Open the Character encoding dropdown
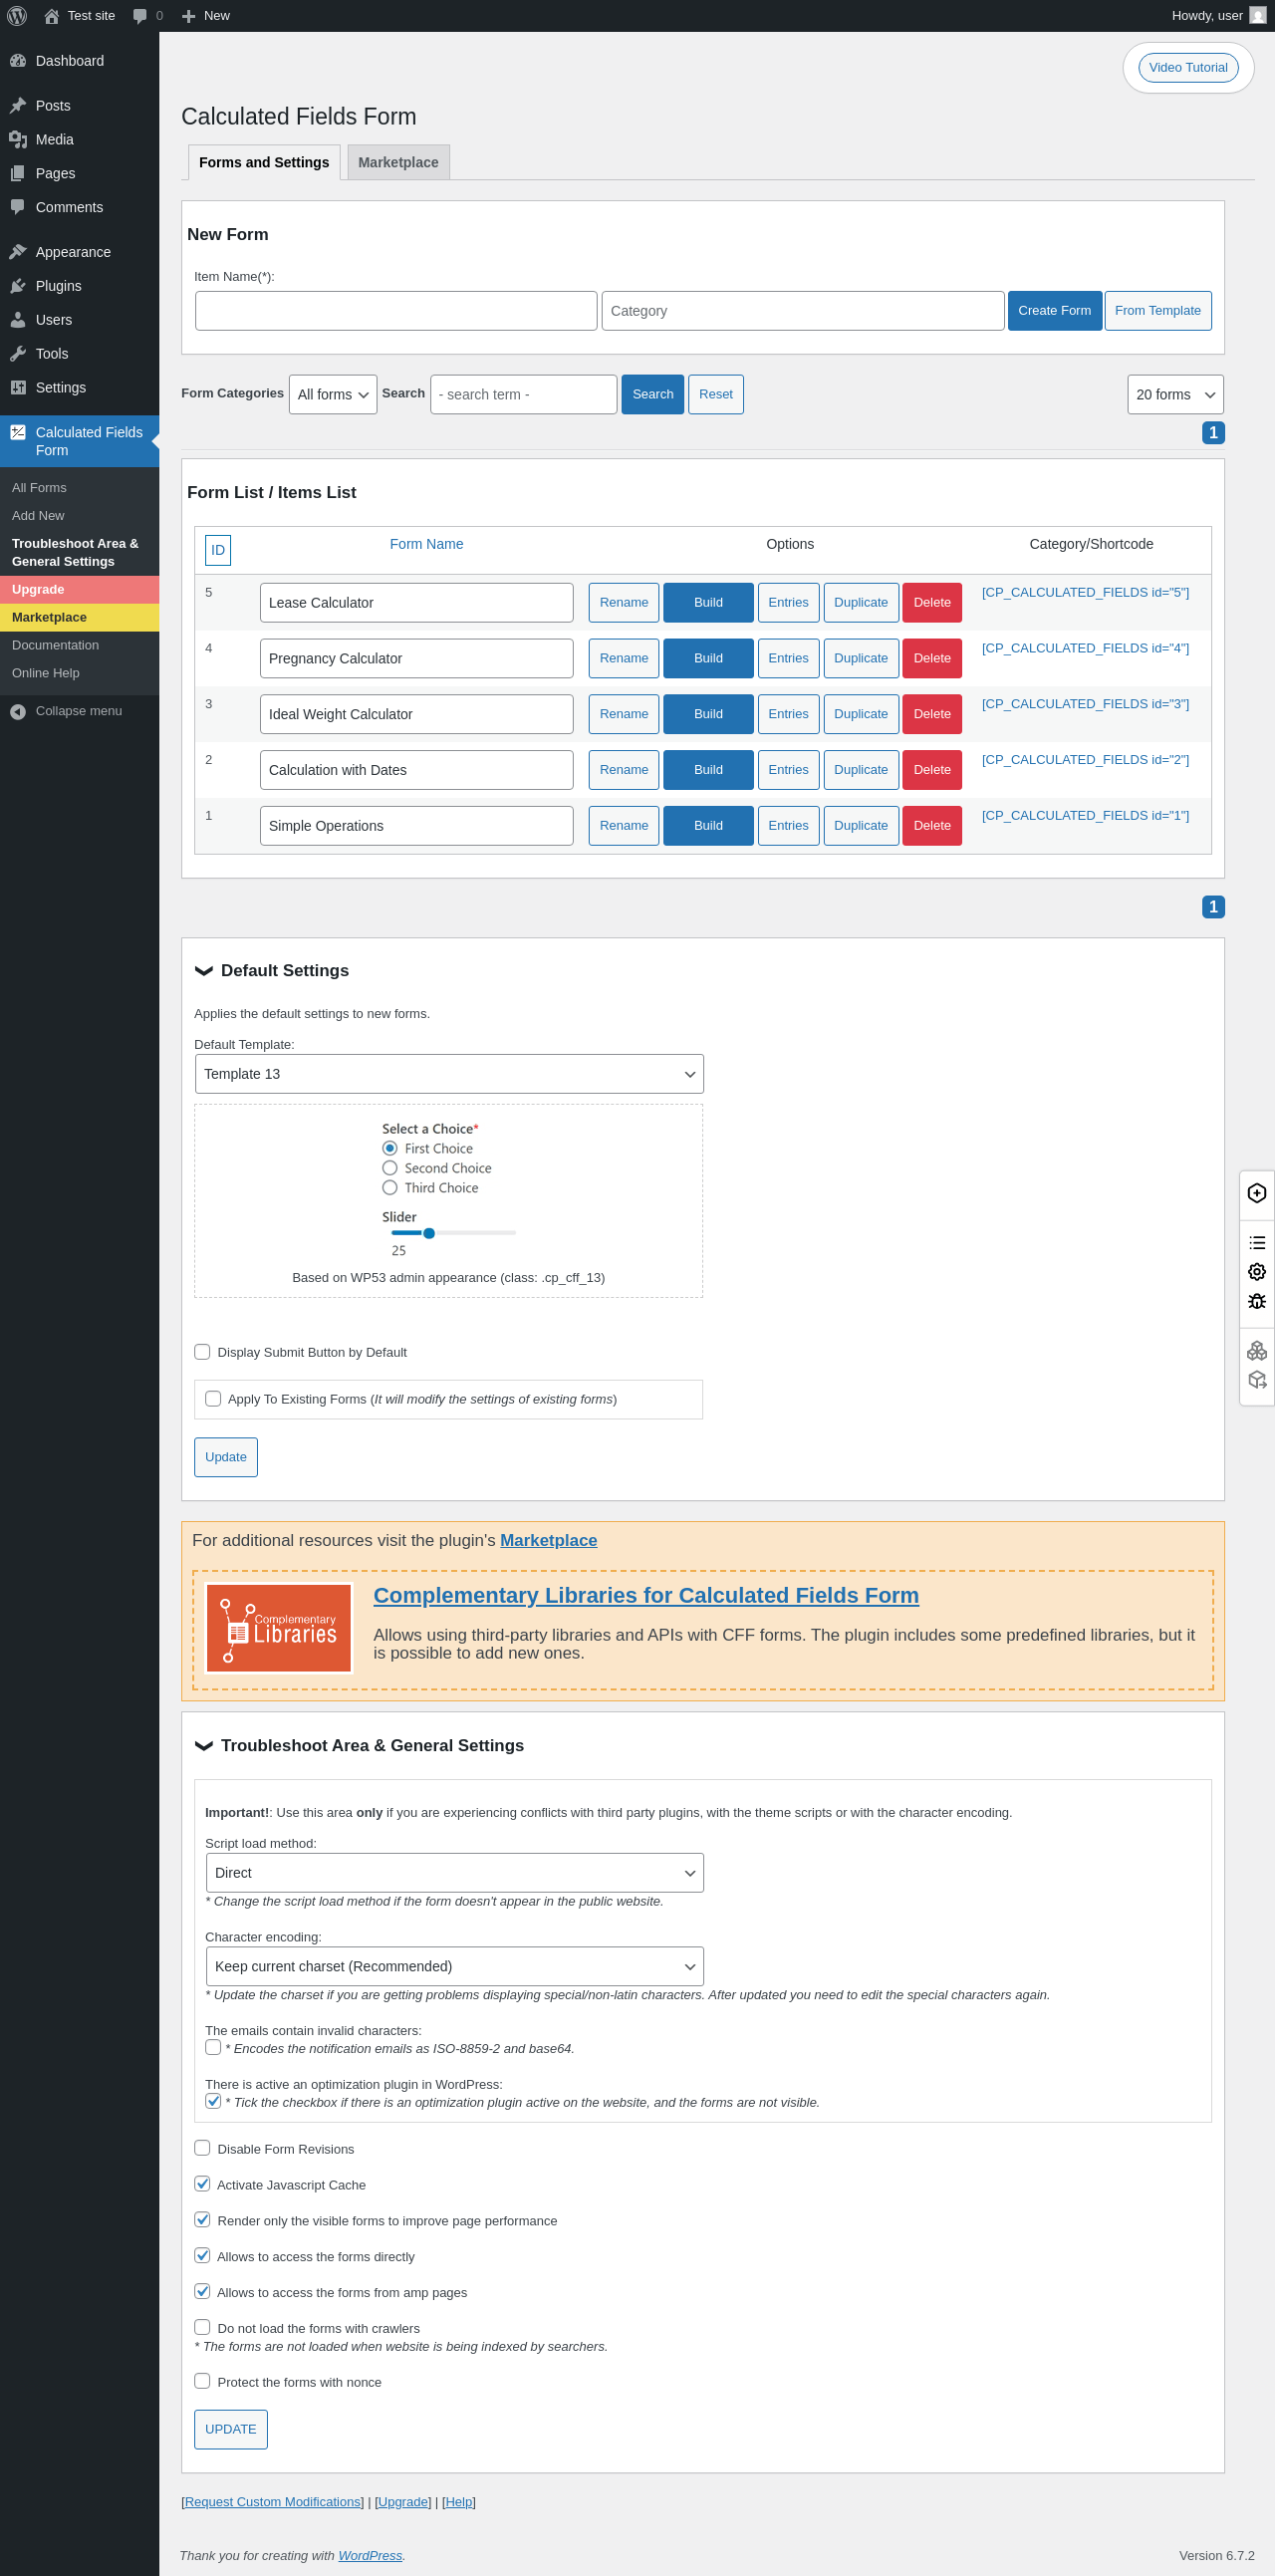1275x2576 pixels. 454,1966
